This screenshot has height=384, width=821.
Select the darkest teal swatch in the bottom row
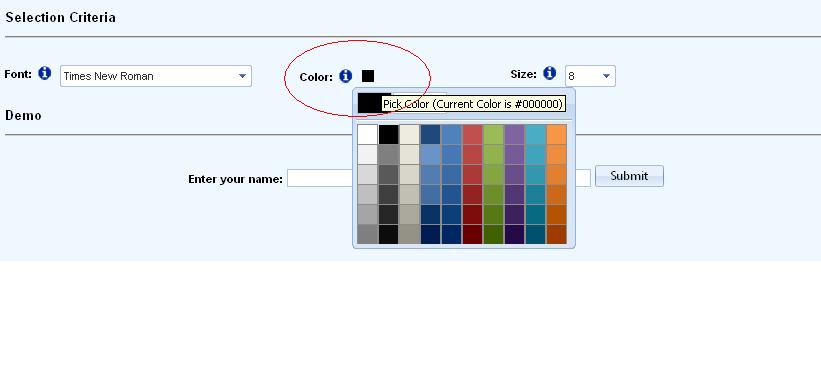pyautogui.click(x=535, y=234)
